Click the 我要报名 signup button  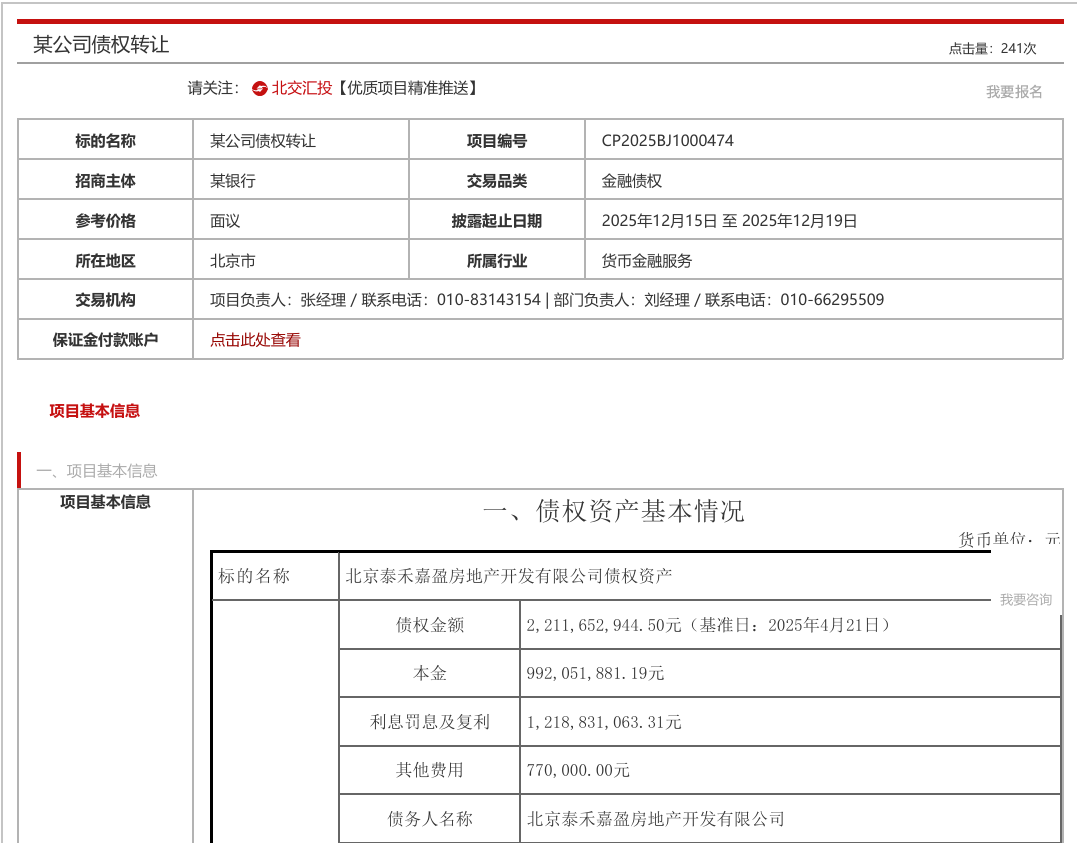point(1013,92)
